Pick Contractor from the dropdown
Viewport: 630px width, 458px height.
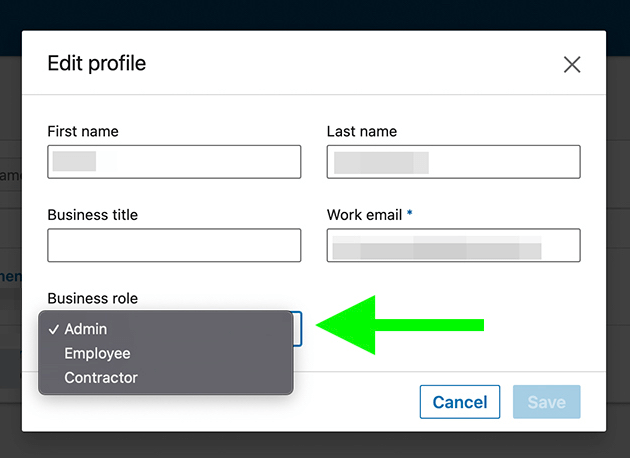coord(166,378)
